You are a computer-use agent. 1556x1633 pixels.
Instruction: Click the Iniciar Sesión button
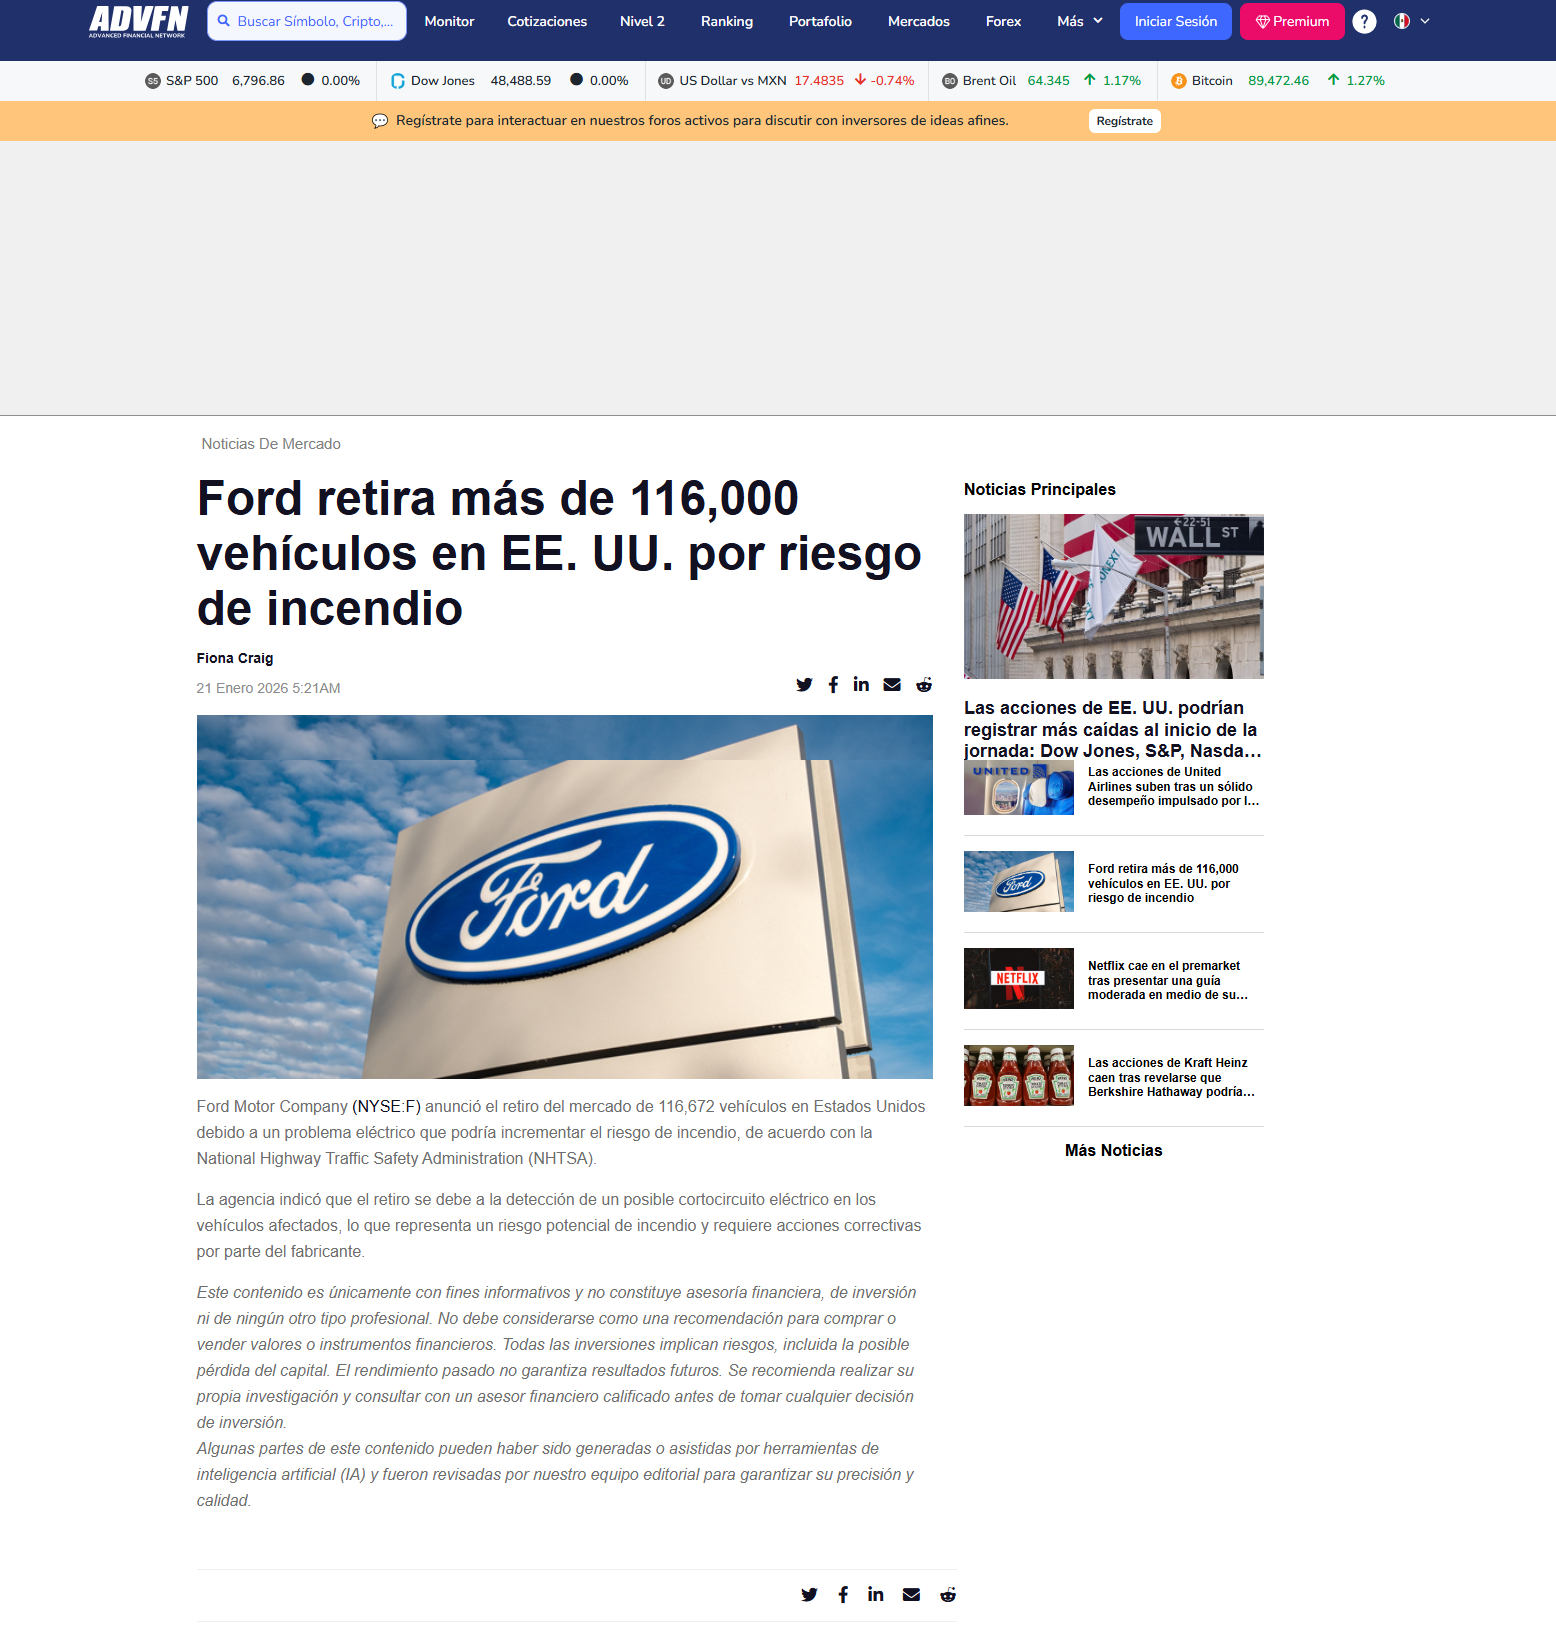pyautogui.click(x=1176, y=21)
